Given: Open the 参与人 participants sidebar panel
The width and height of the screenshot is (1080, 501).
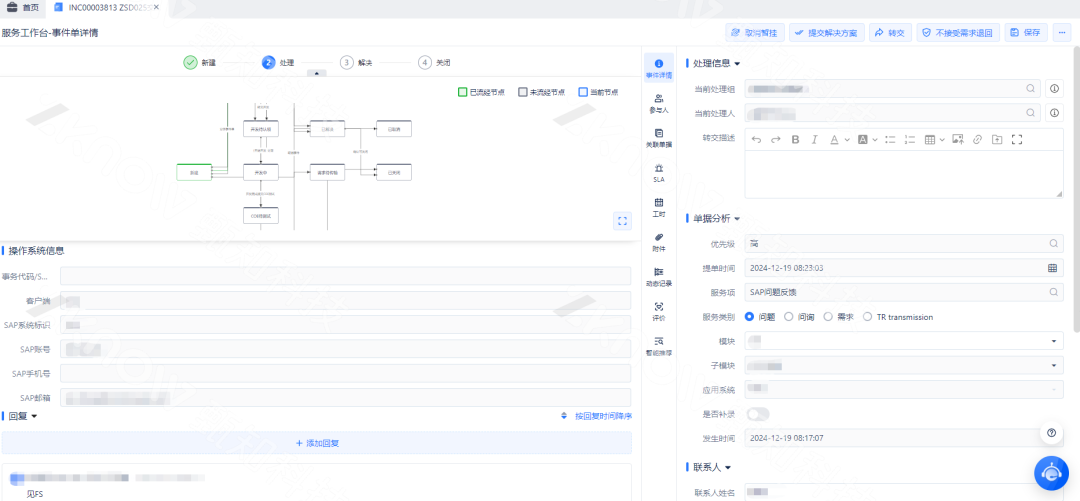Looking at the screenshot, I should pos(658,103).
